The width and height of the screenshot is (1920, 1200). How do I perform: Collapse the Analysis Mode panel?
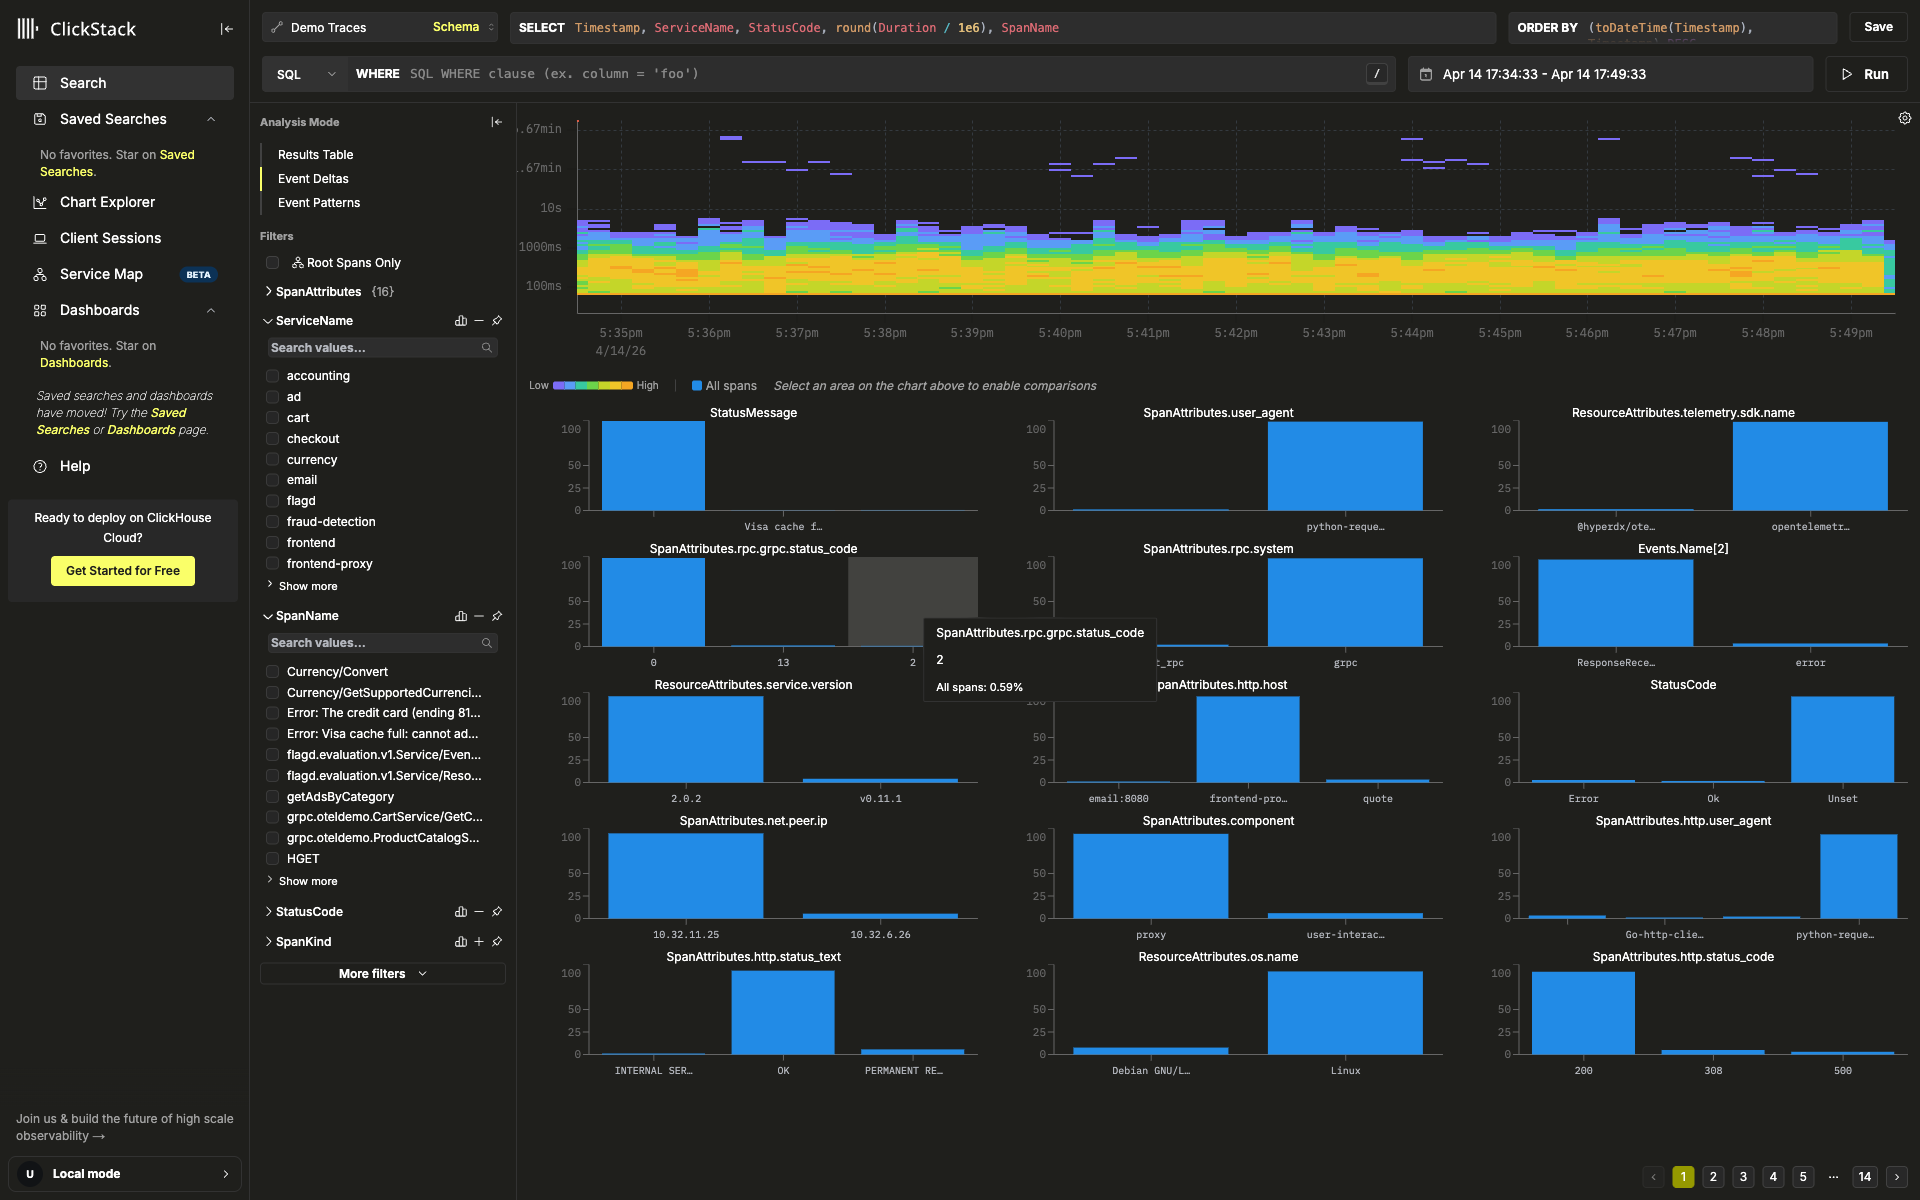click(x=496, y=122)
